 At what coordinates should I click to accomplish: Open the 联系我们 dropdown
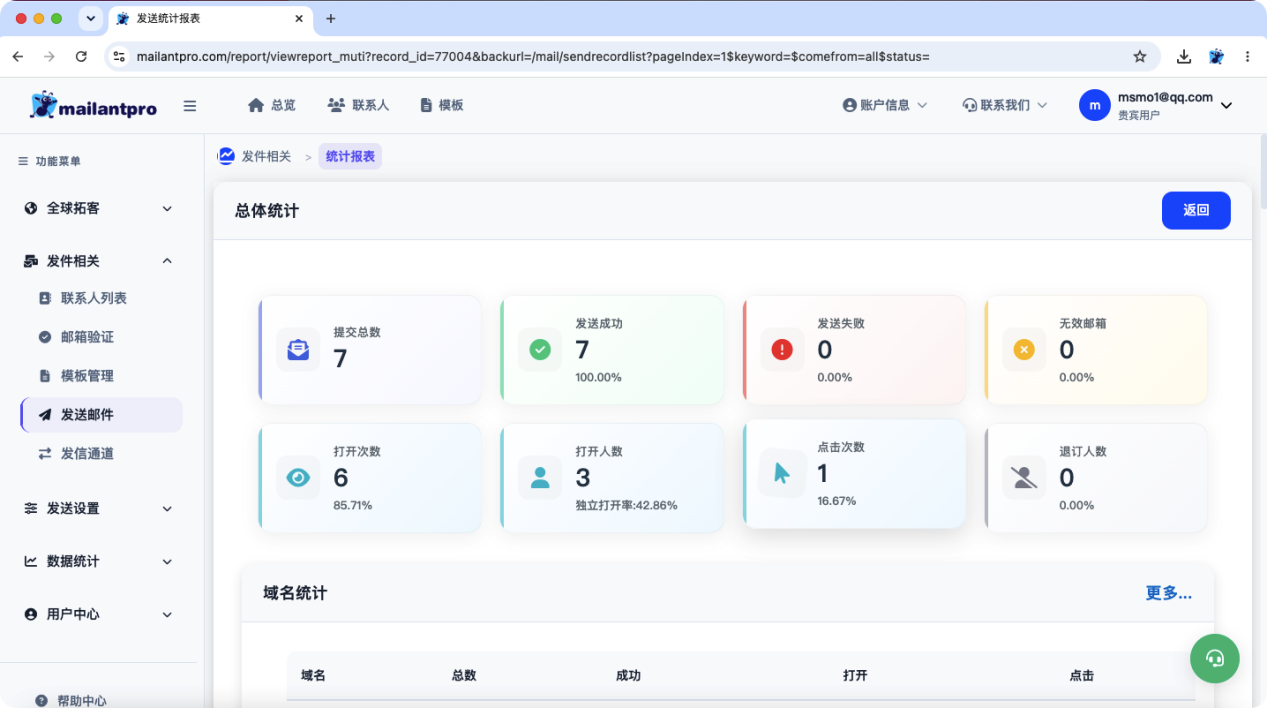1004,105
